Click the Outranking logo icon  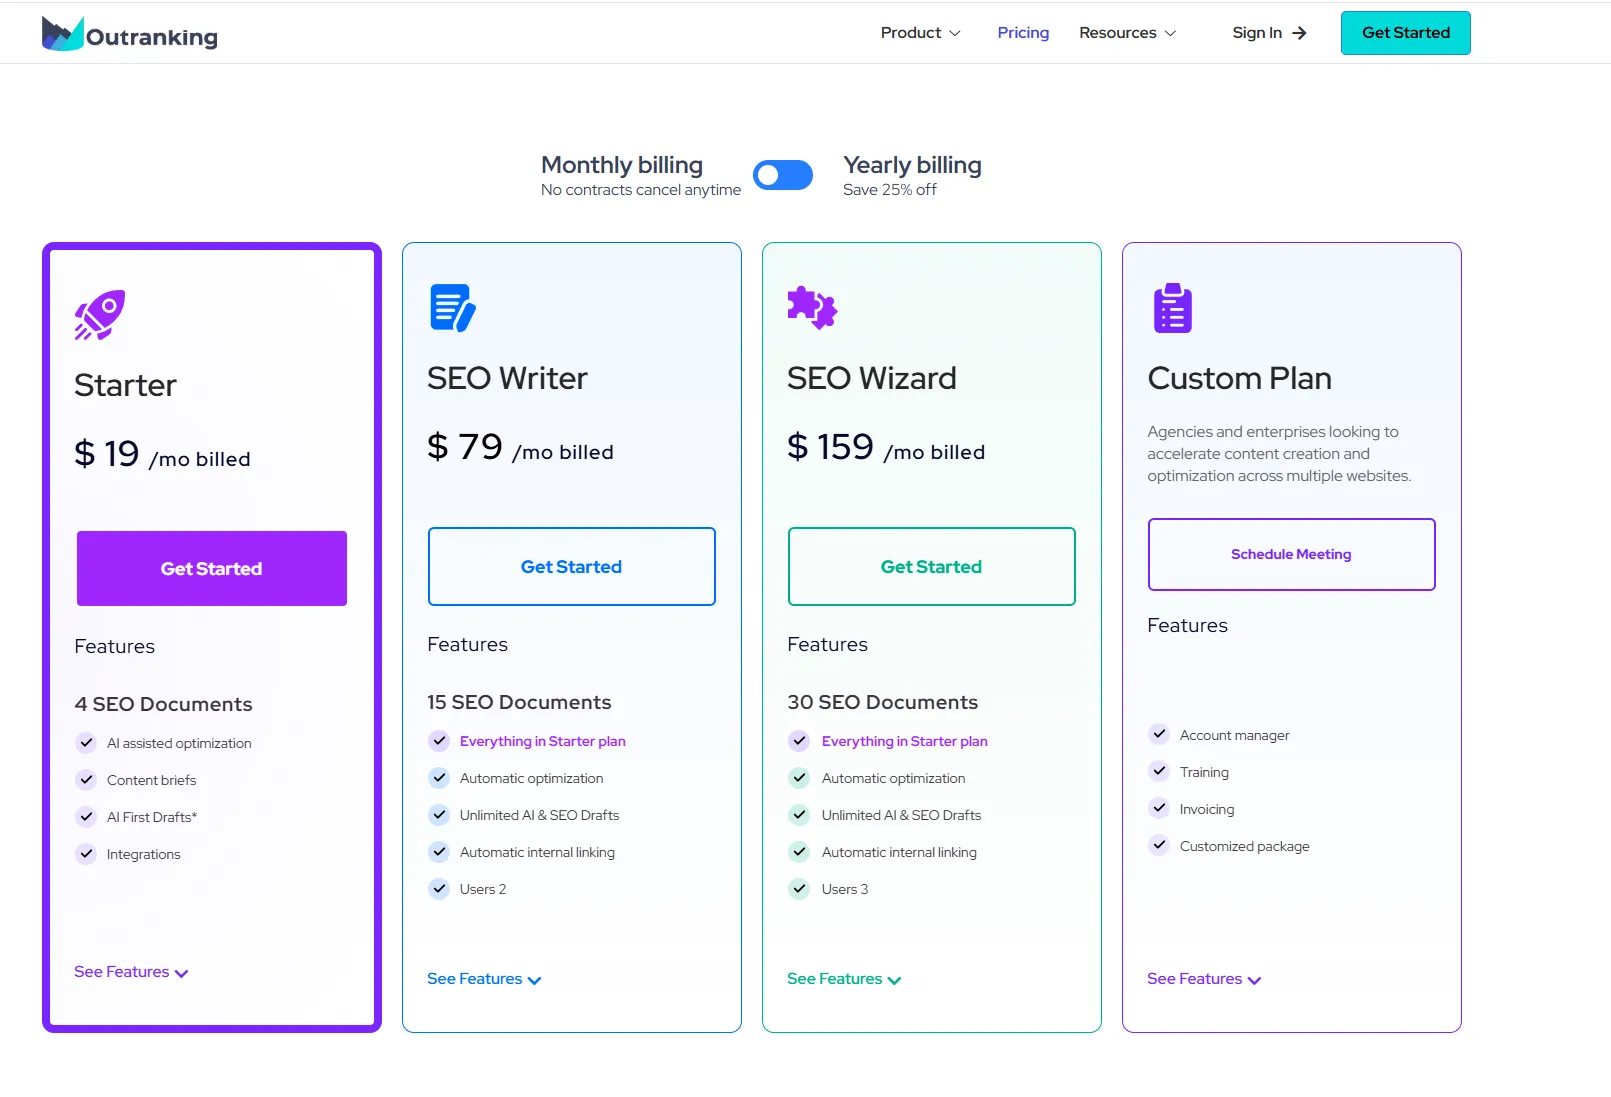[x=62, y=32]
